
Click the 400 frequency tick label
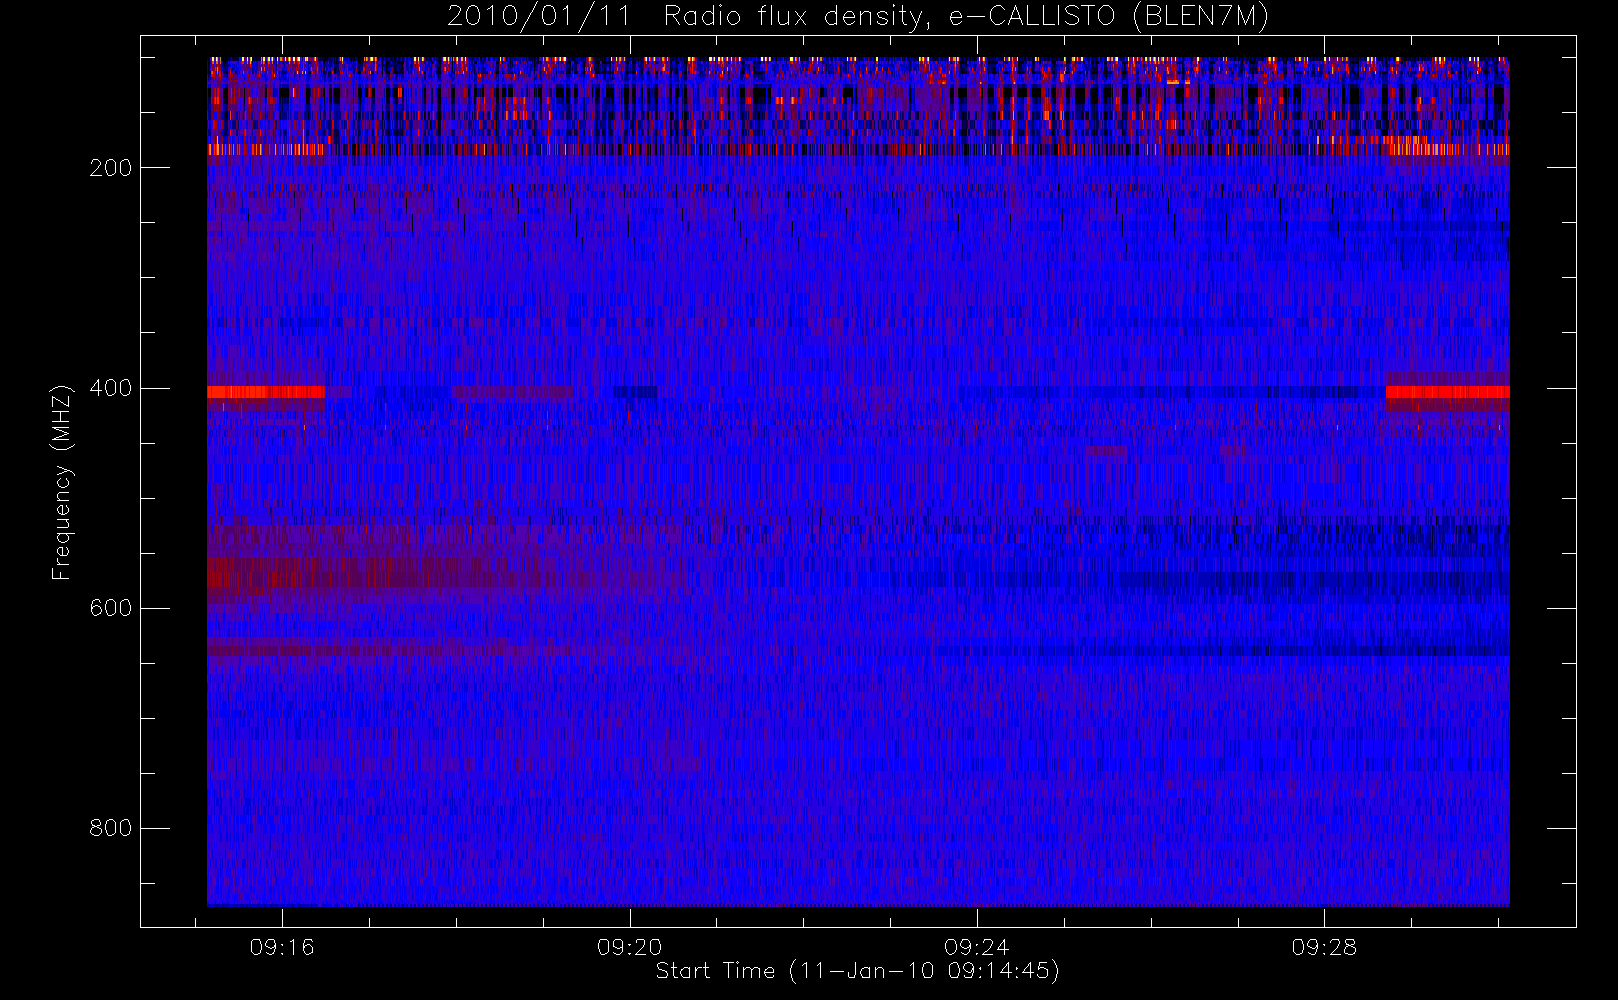(x=110, y=388)
